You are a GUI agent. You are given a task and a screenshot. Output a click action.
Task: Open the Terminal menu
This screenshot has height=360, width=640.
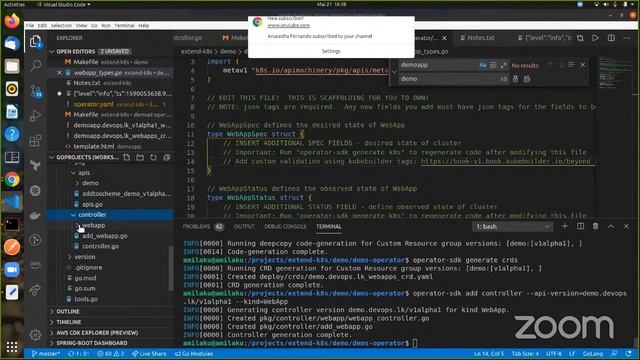pyautogui.click(x=124, y=25)
